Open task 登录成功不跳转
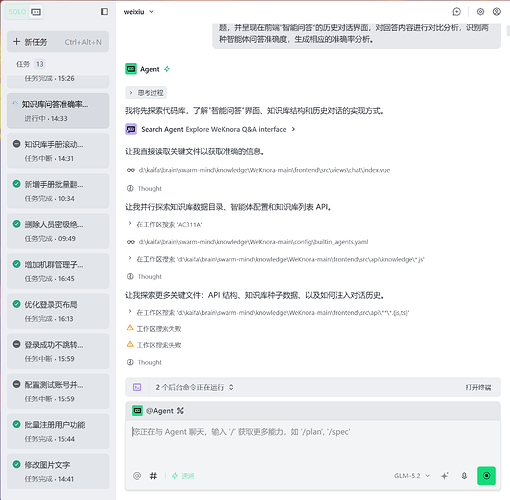This screenshot has height=500, width=510. point(58,351)
